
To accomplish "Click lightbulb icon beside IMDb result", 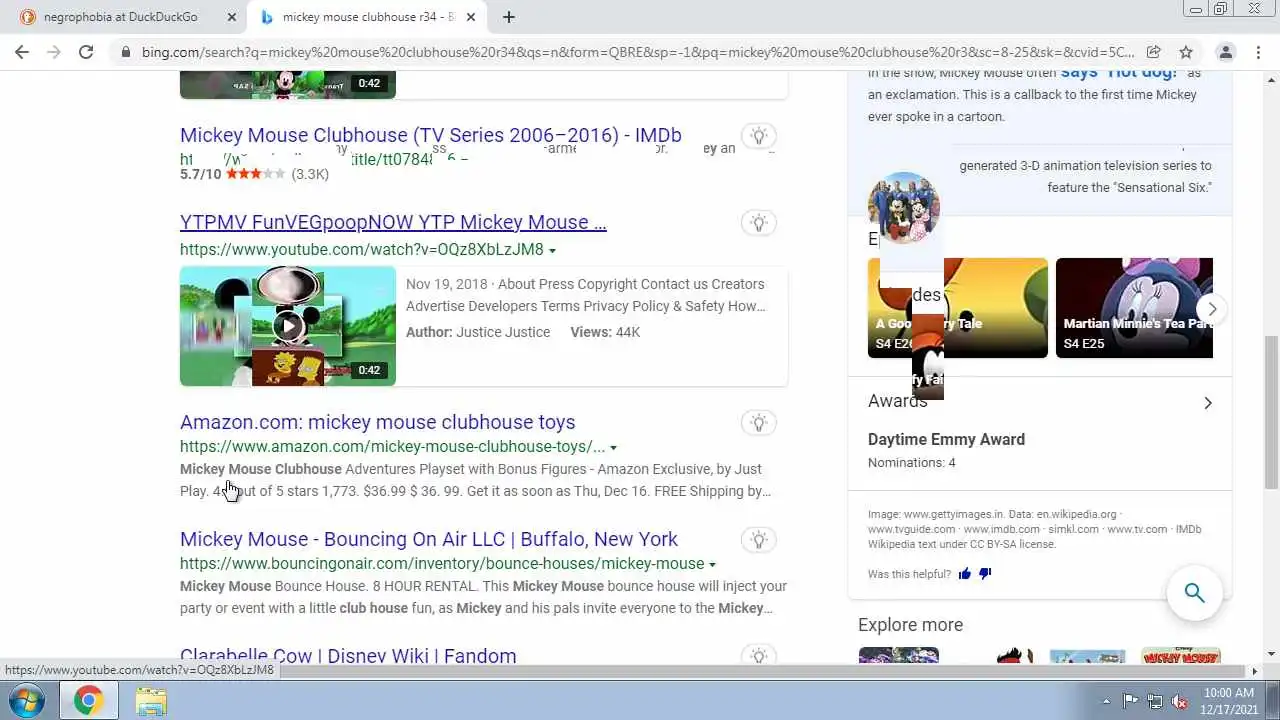I will point(759,136).
